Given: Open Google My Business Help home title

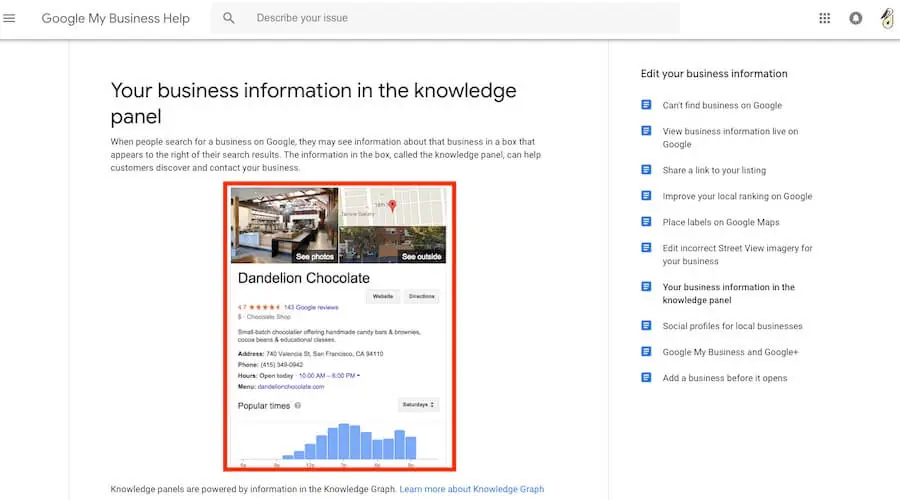Looking at the screenshot, I should (x=115, y=18).
